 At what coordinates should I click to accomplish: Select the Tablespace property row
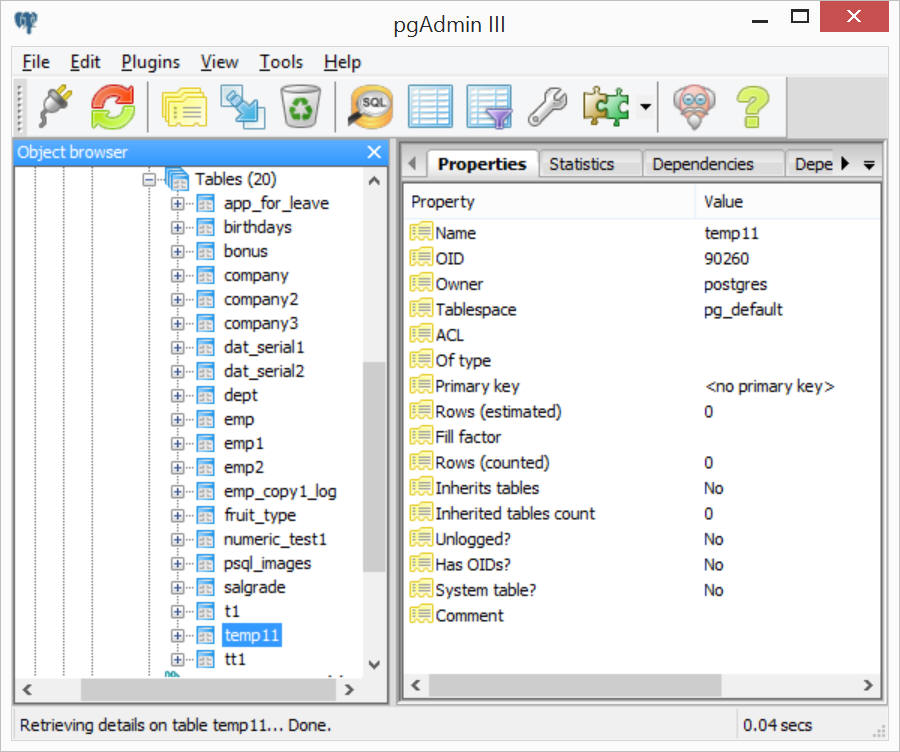tap(642, 310)
